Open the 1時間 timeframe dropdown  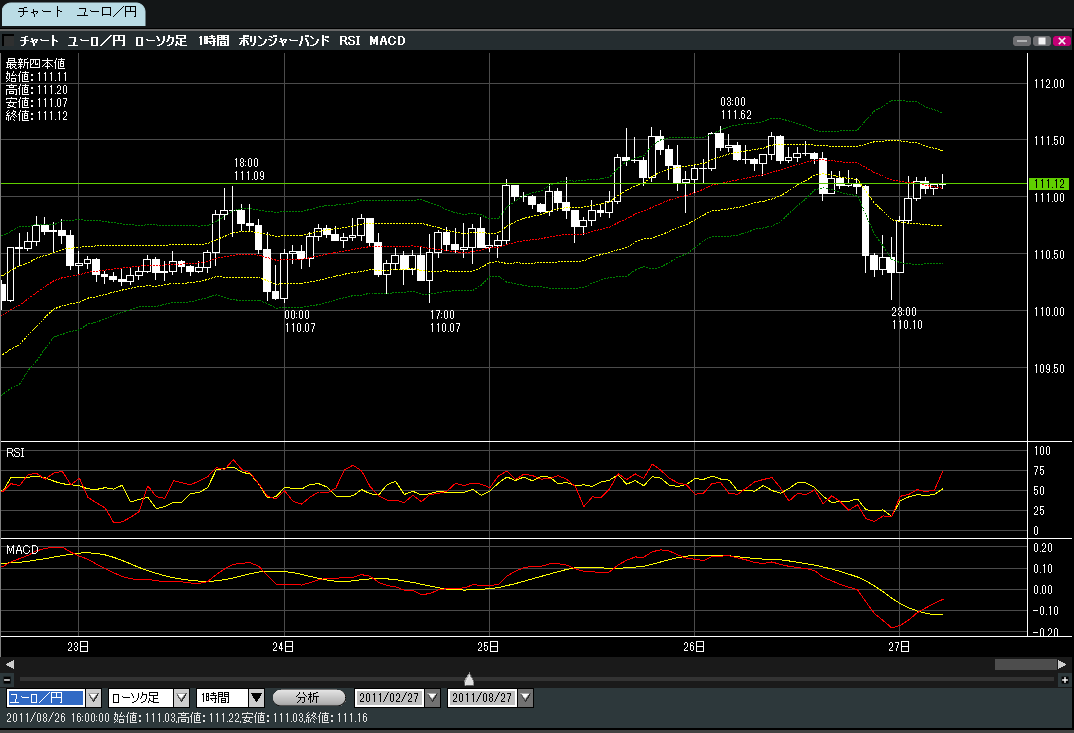256,698
